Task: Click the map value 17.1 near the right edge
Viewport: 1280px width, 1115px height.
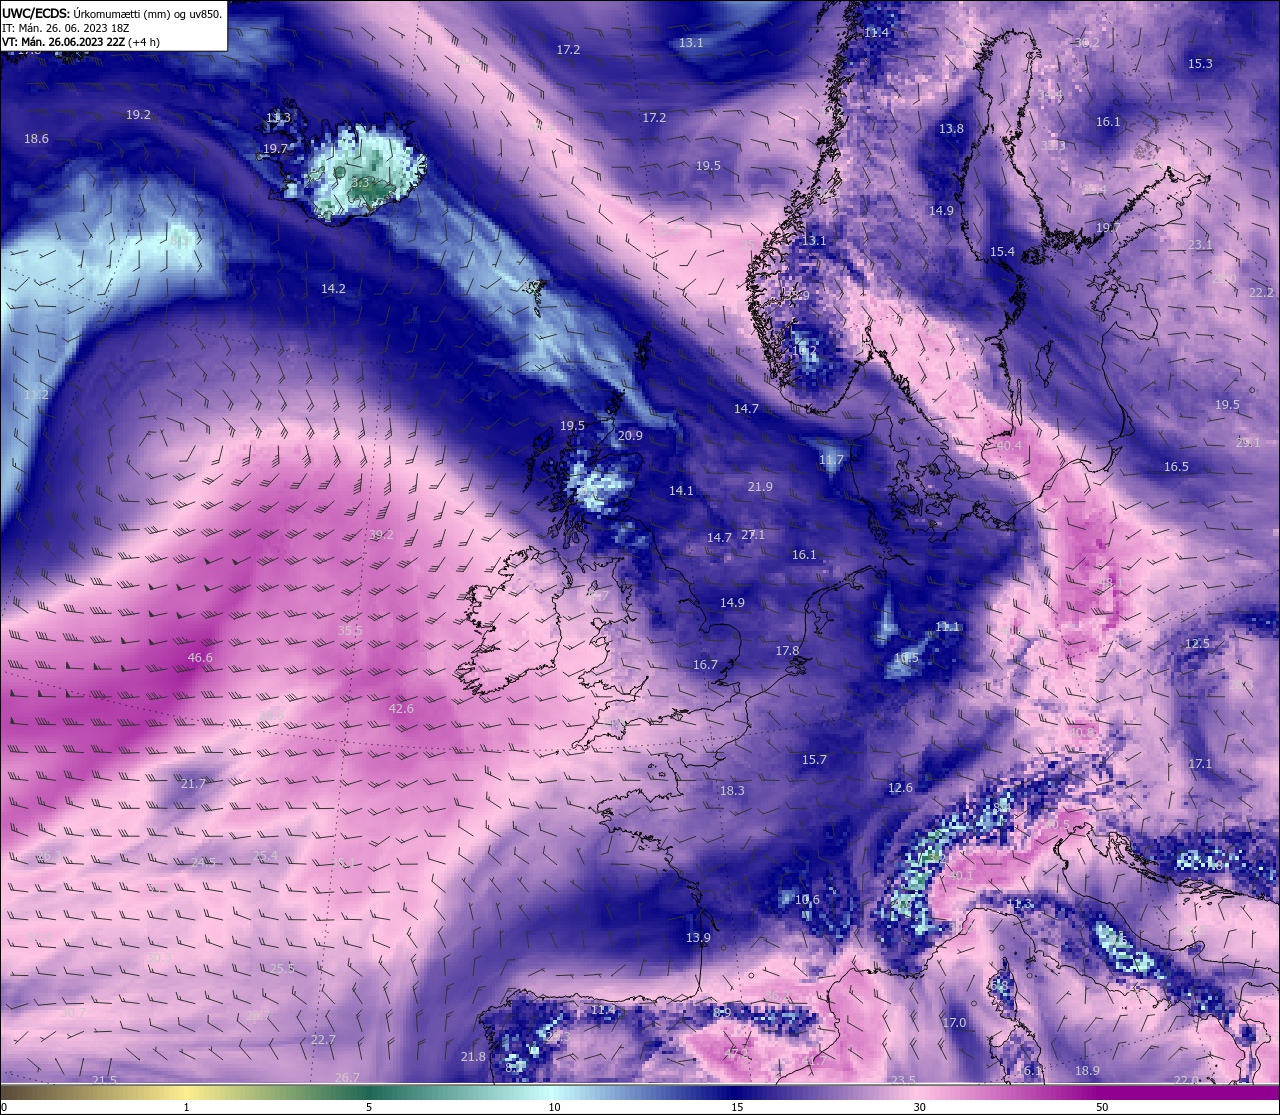Action: coord(1200,764)
